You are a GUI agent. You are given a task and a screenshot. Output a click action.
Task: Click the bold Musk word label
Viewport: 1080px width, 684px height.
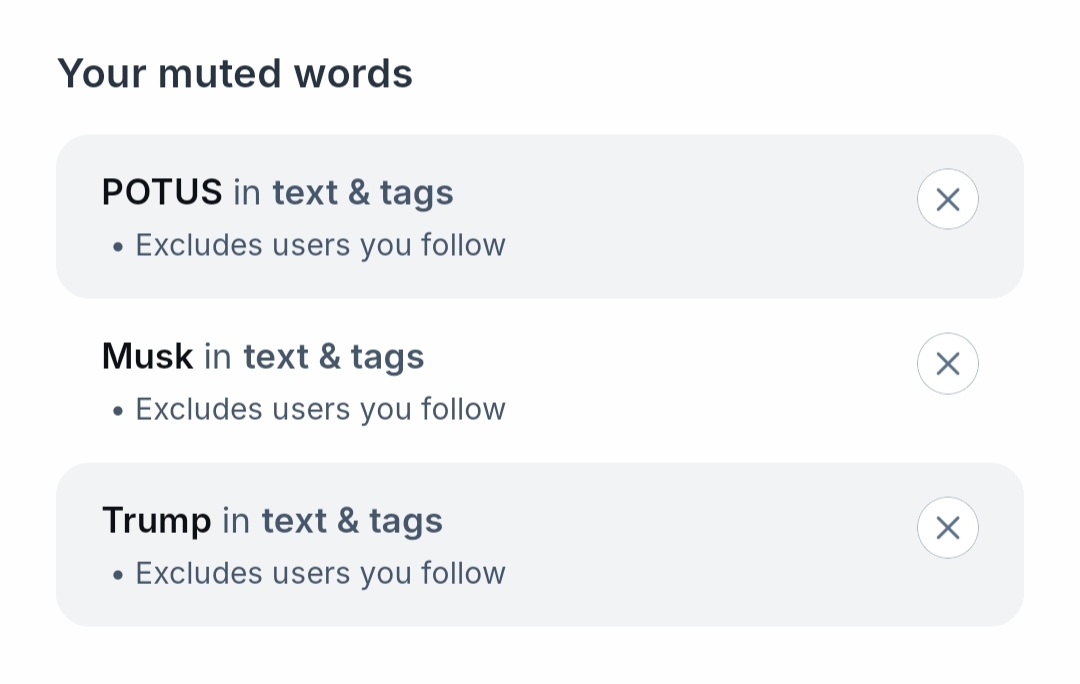pyautogui.click(x=148, y=356)
